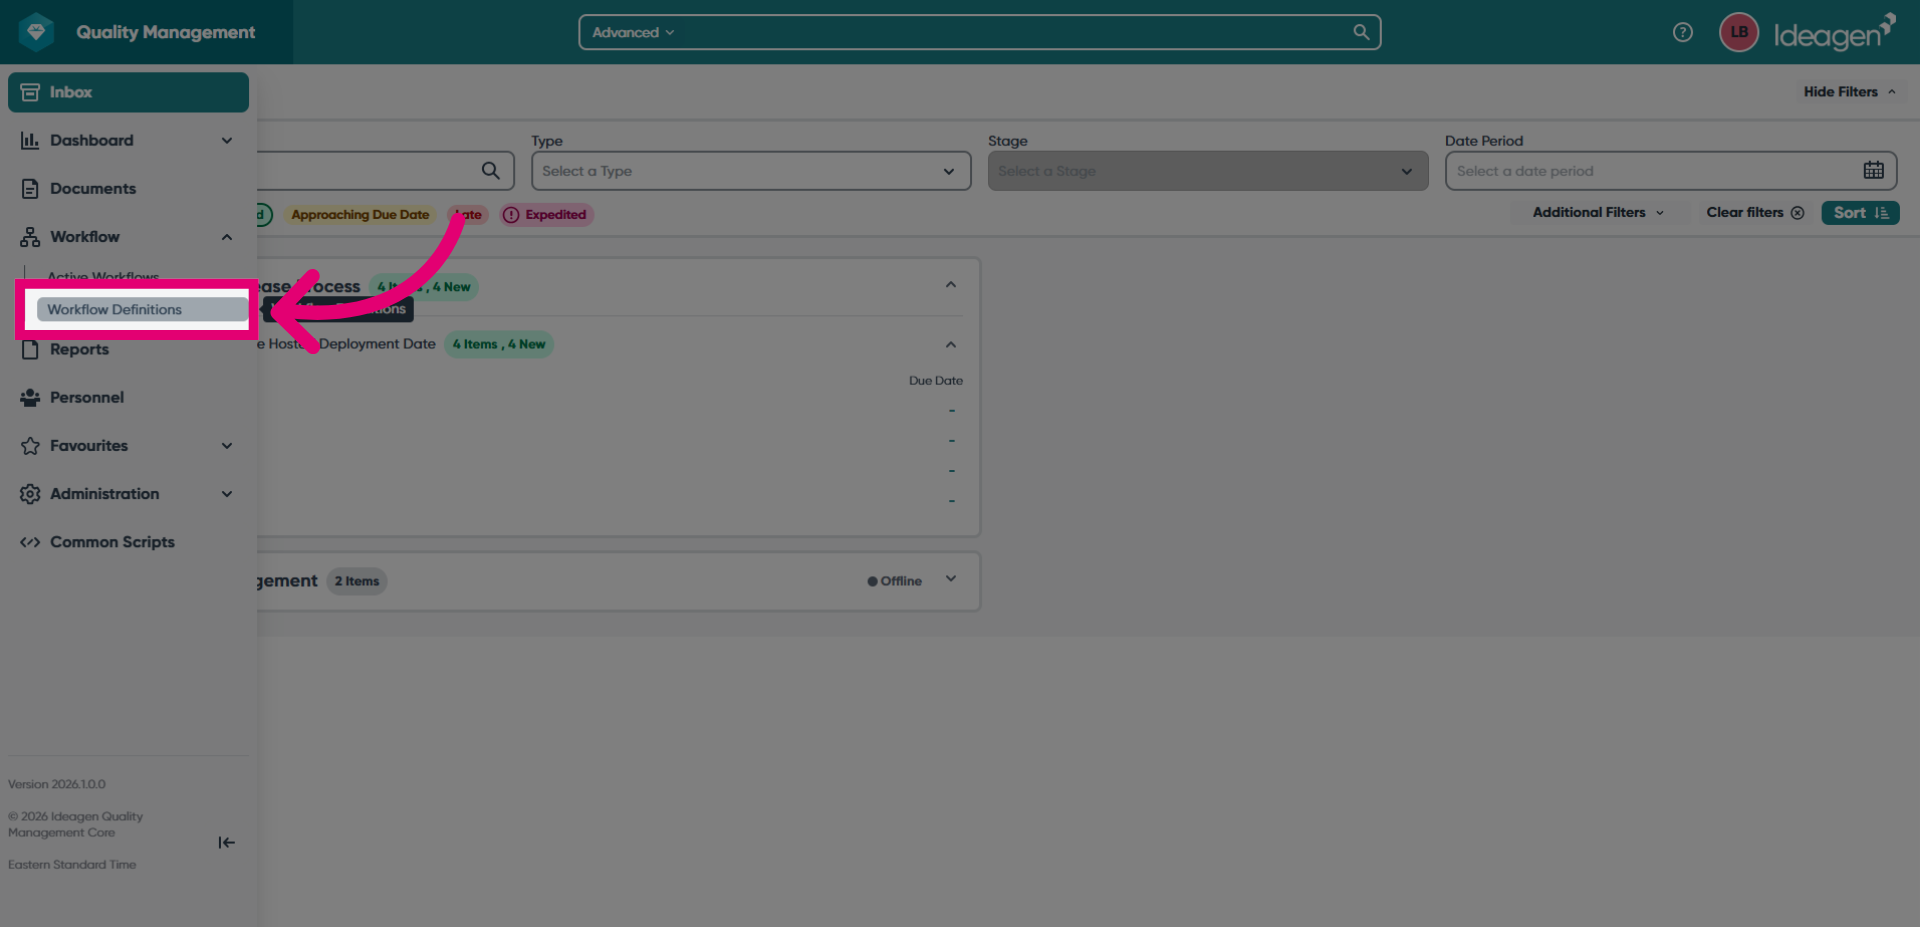This screenshot has width=1920, height=927.
Task: Click the Workflow hierarchy icon
Action: (30, 237)
